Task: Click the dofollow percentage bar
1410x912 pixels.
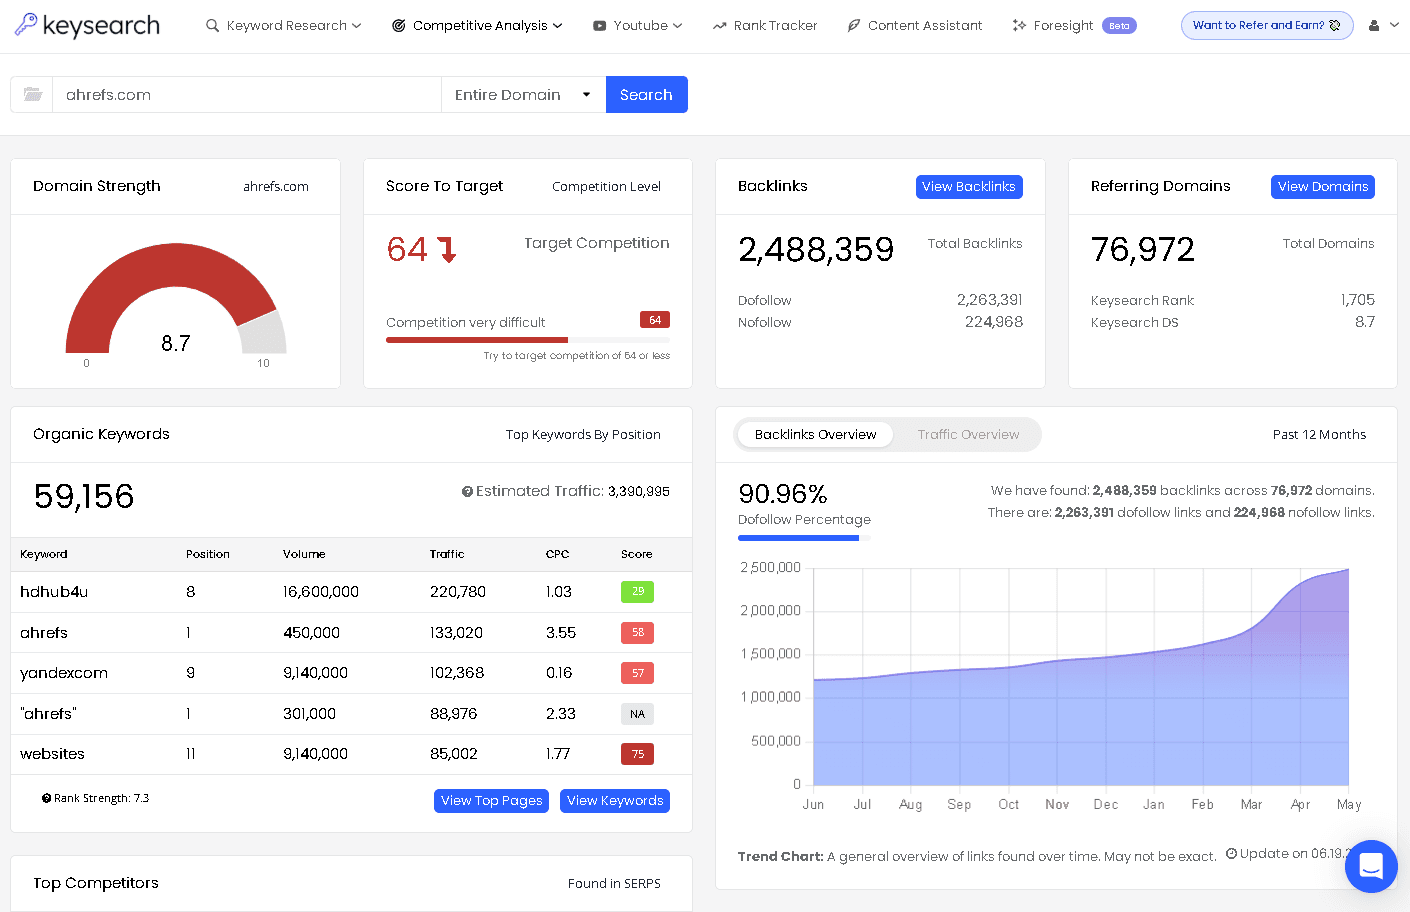Action: point(804,538)
